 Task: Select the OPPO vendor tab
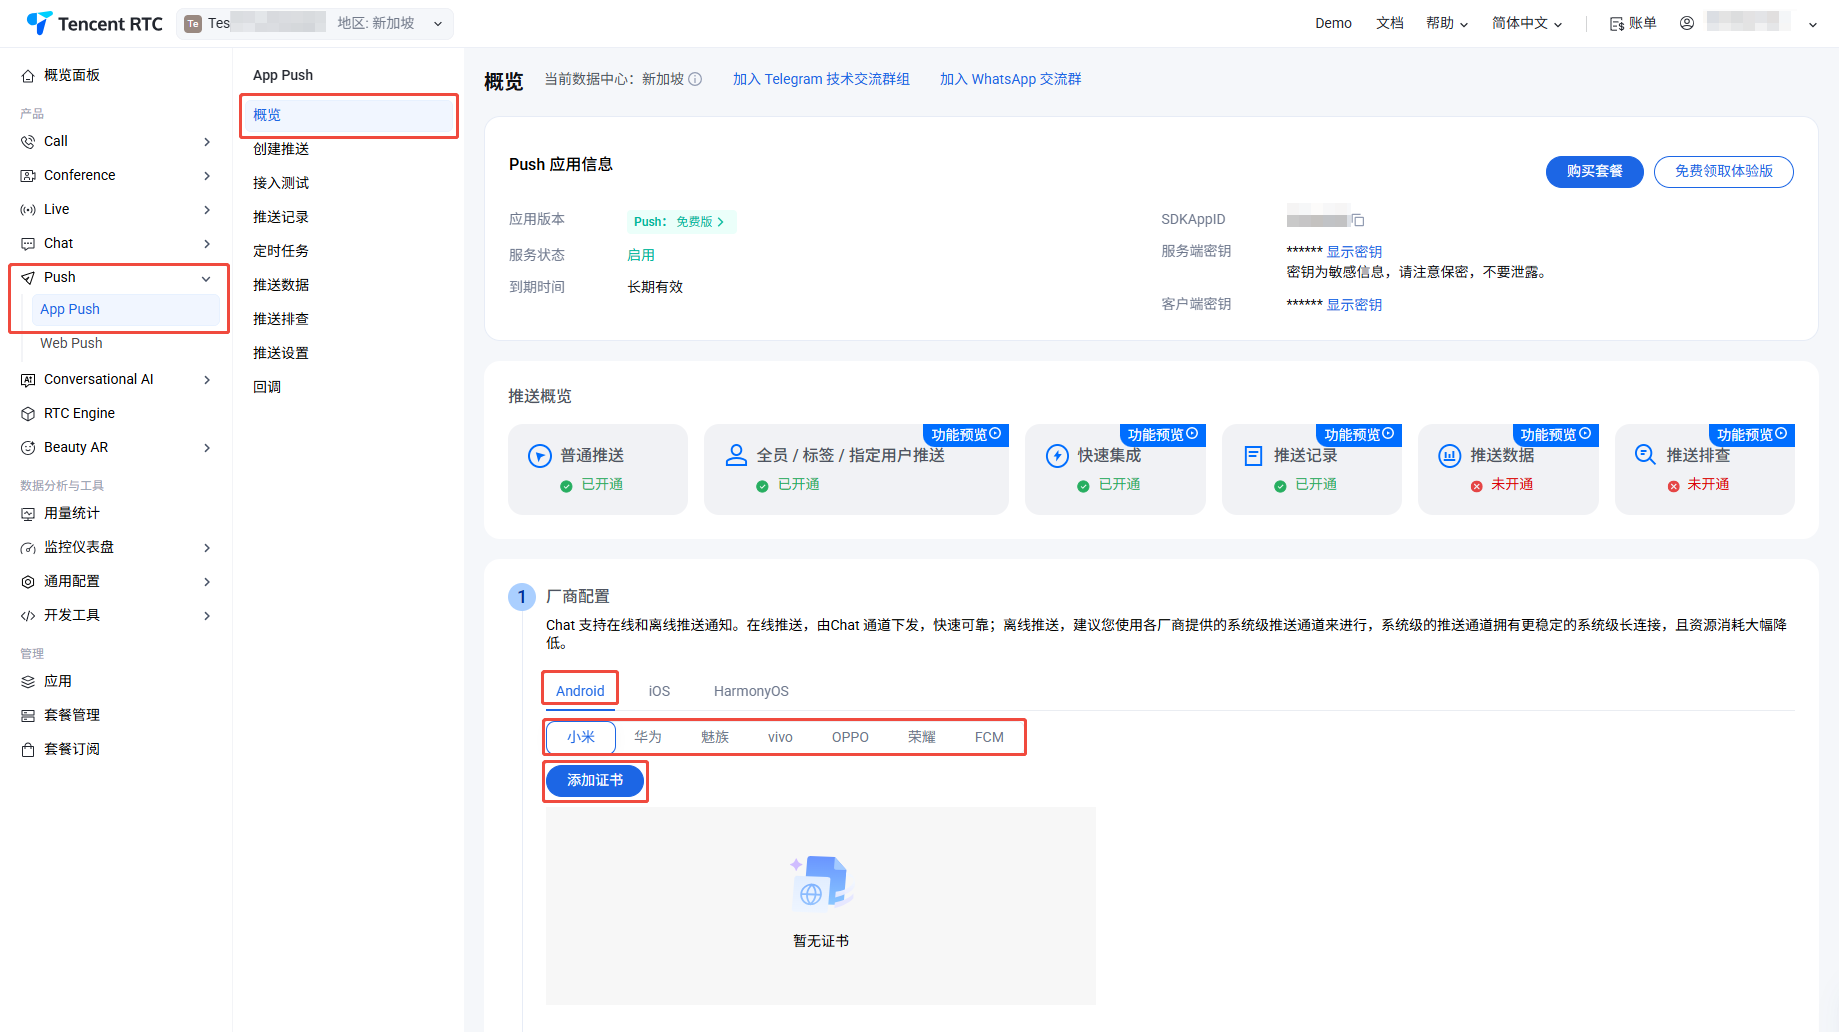coord(850,737)
